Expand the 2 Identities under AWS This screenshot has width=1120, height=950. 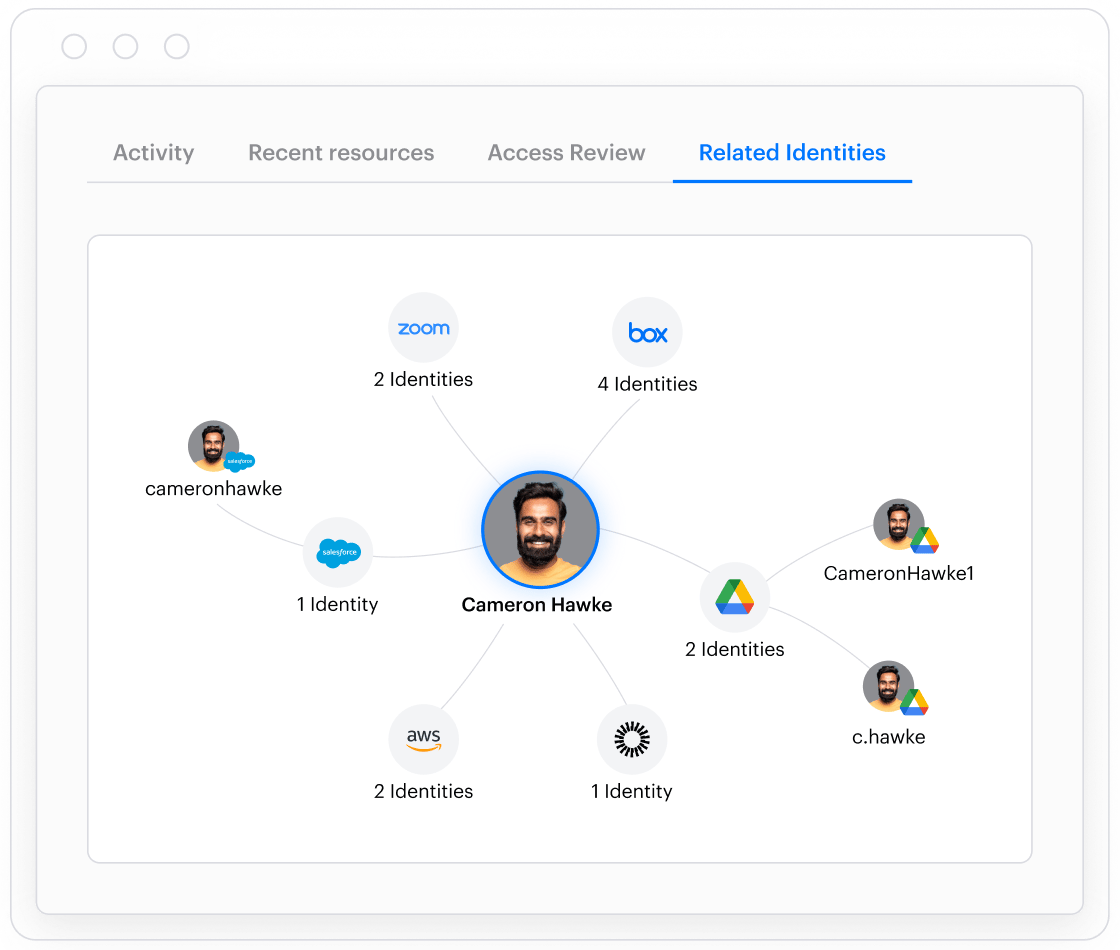click(x=423, y=791)
